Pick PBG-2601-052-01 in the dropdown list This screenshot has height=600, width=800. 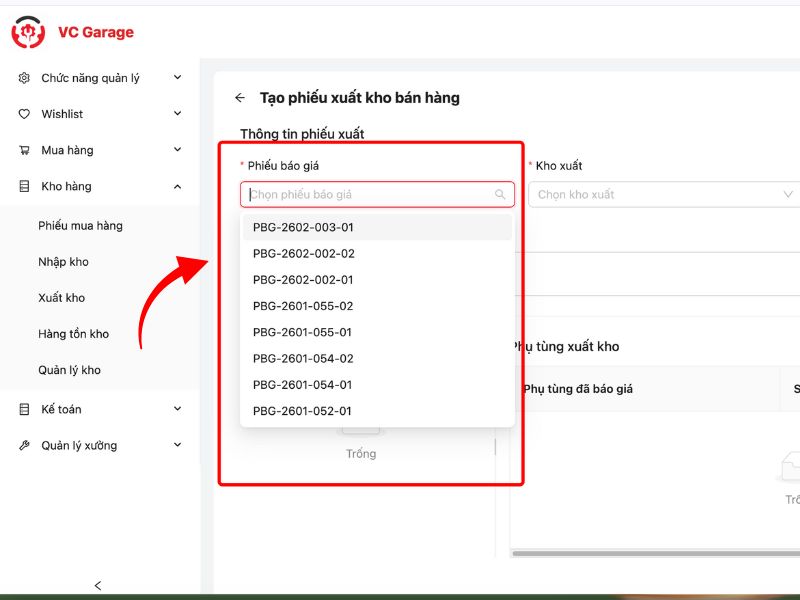click(303, 411)
